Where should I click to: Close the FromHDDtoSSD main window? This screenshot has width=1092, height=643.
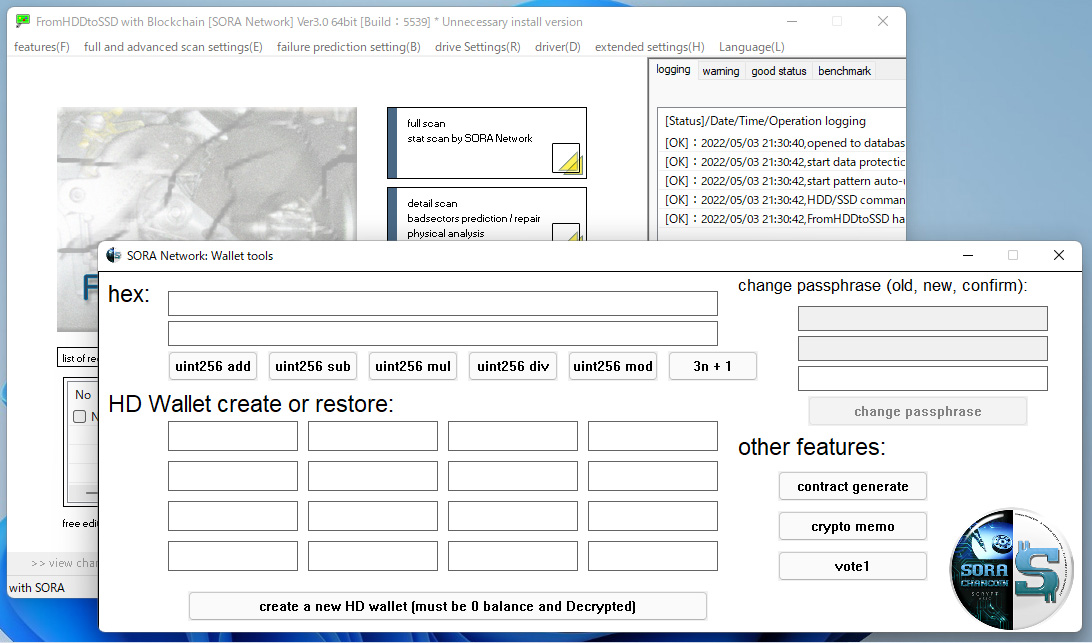tap(882, 22)
